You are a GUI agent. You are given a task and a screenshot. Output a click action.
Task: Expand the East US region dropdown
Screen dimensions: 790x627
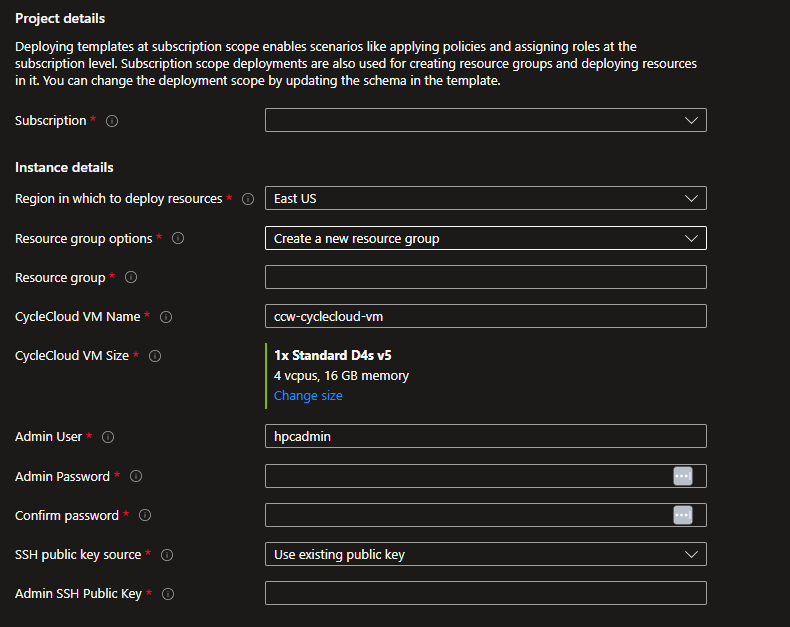point(485,199)
